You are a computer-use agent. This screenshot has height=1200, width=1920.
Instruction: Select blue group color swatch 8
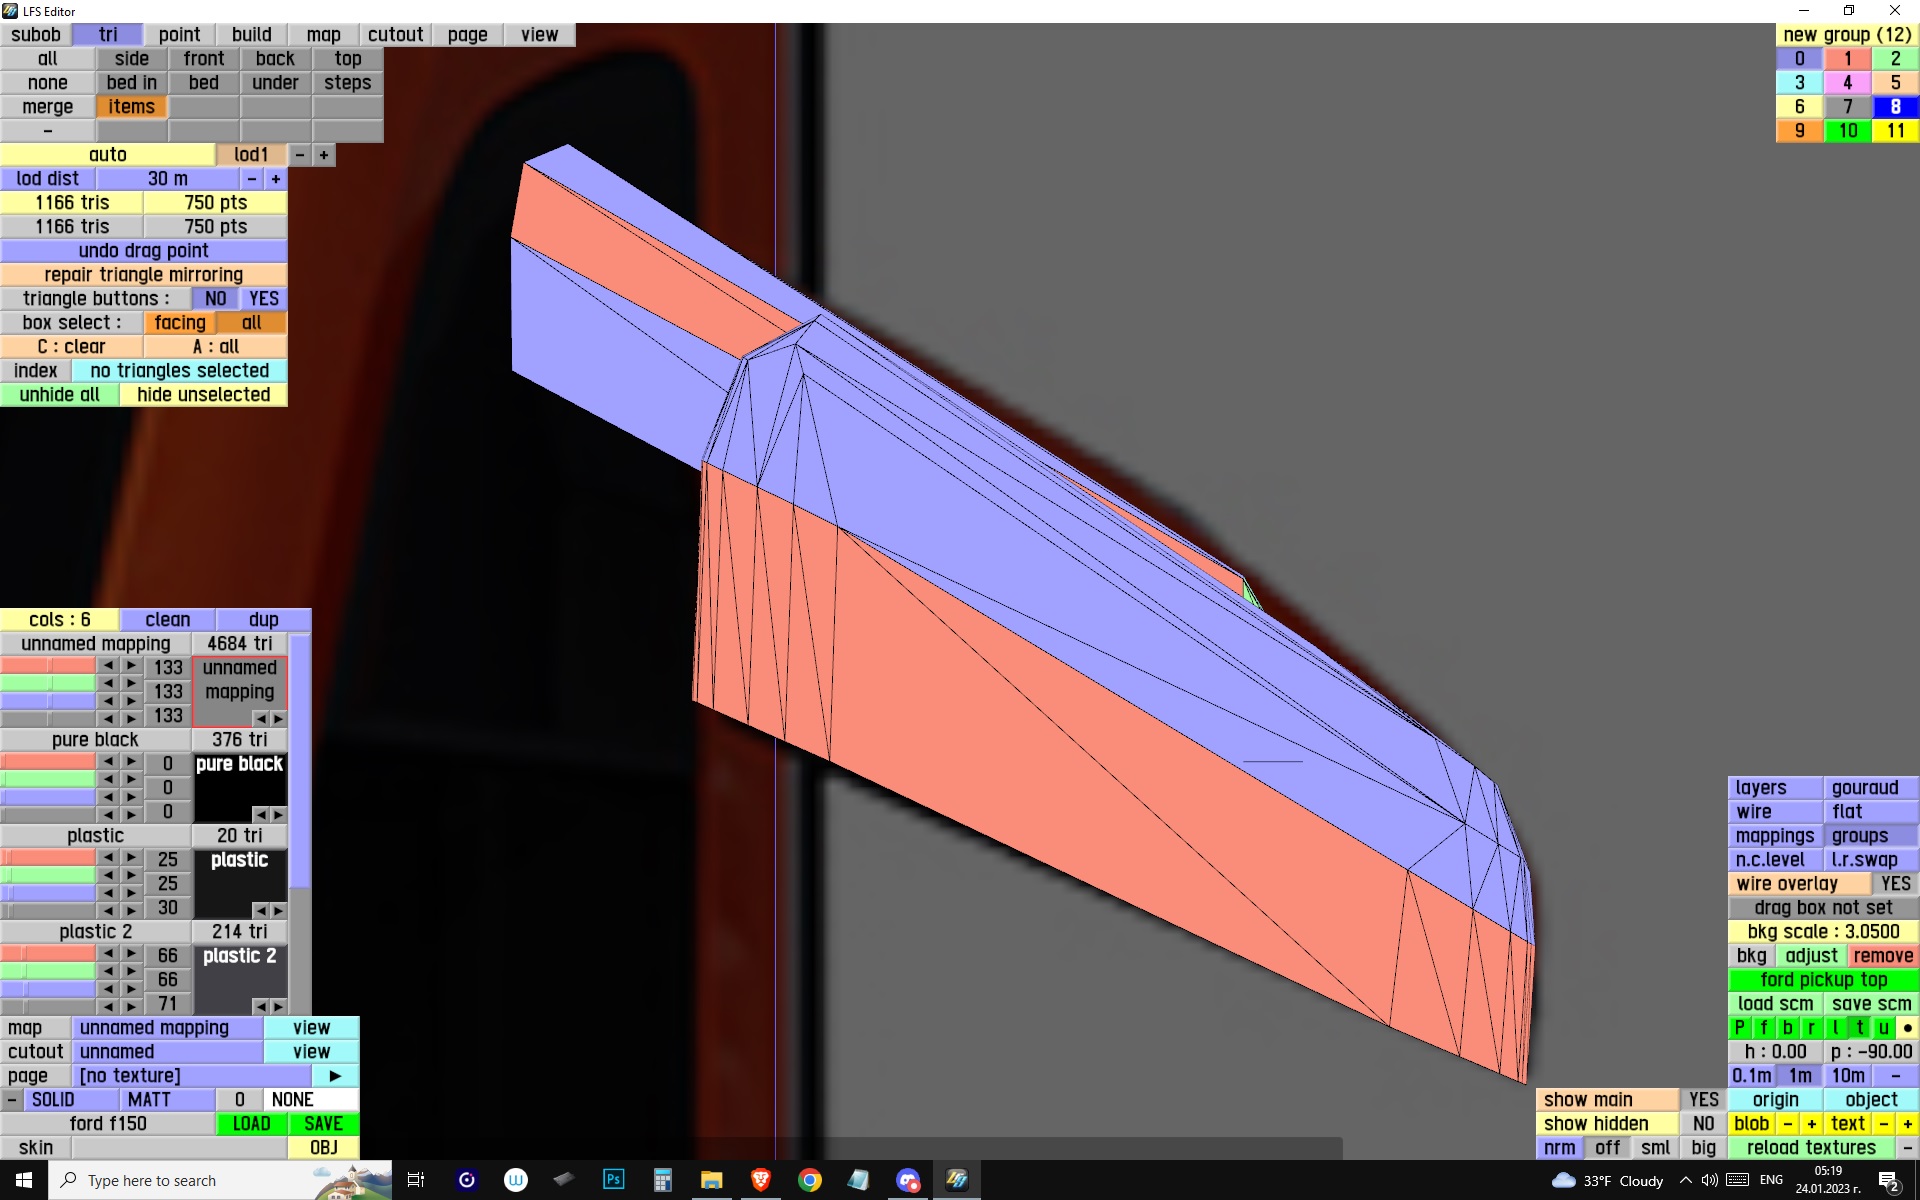pyautogui.click(x=1894, y=107)
